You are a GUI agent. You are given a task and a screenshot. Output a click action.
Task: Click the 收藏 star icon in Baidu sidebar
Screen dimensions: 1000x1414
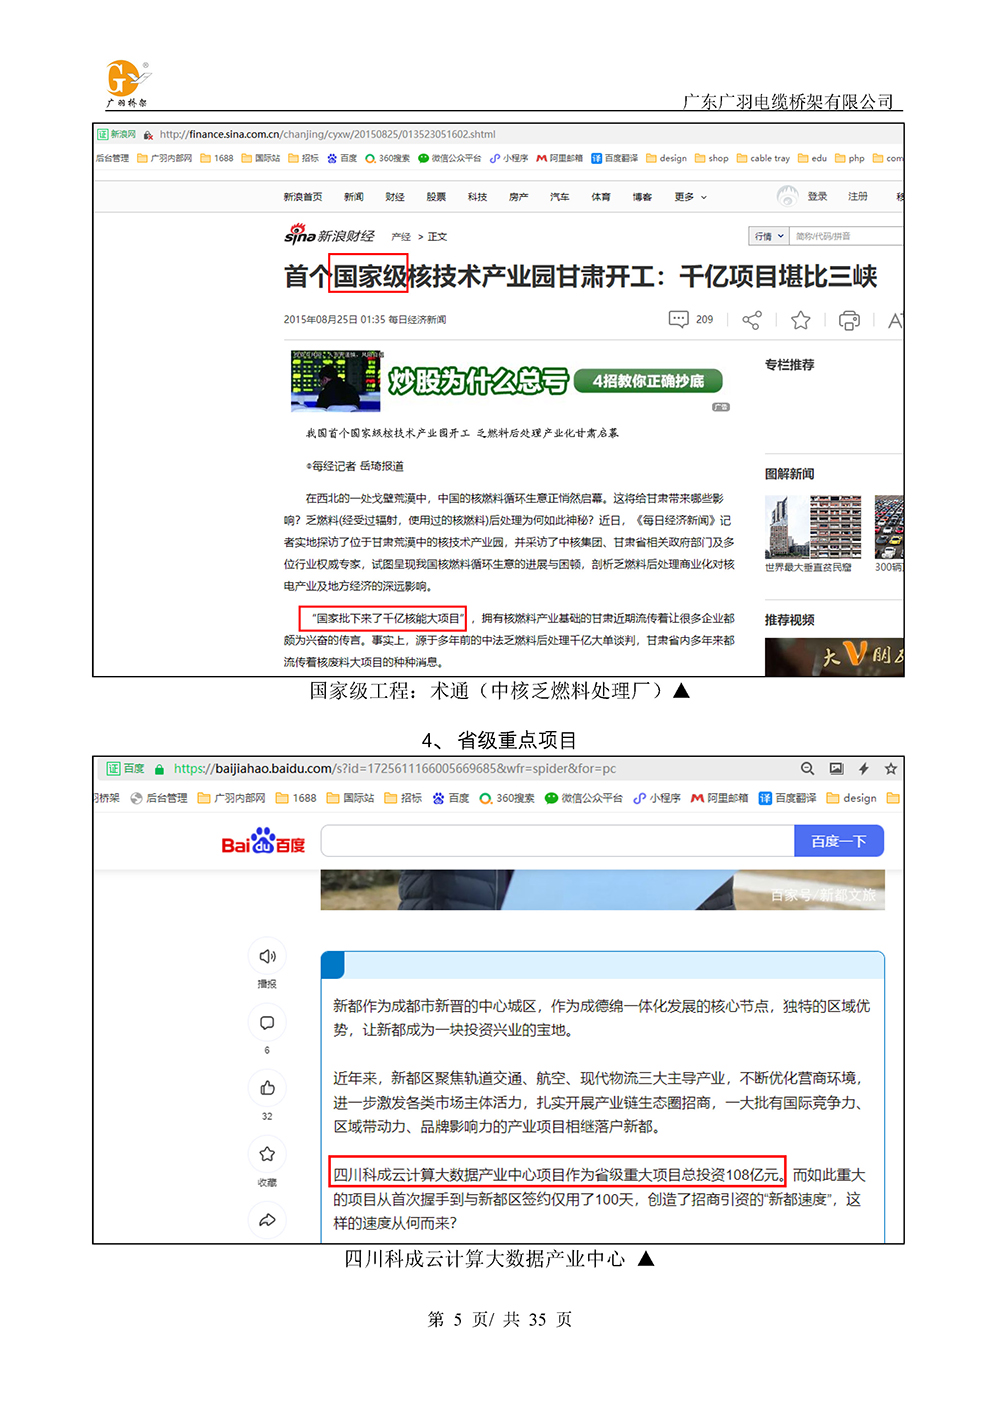pyautogui.click(x=267, y=1154)
